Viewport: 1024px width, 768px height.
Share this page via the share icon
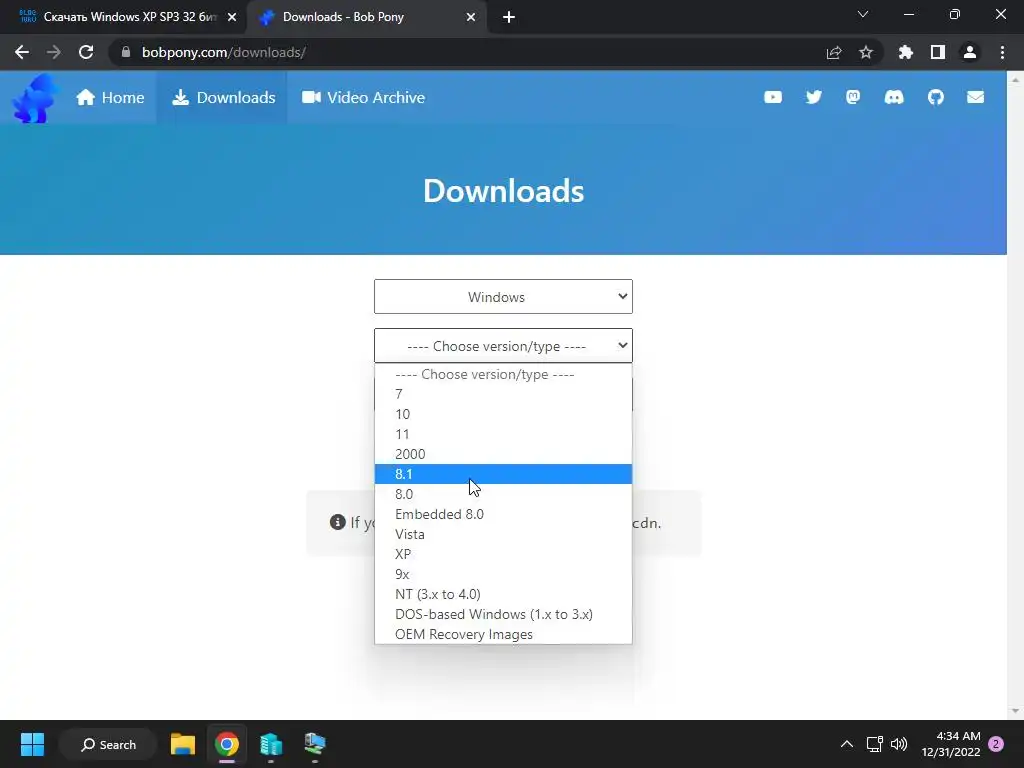pos(833,52)
